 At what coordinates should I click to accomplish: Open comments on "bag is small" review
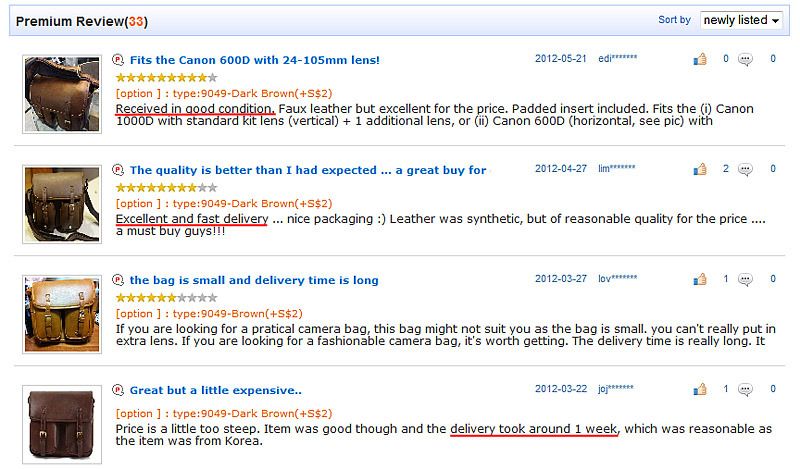tap(745, 279)
